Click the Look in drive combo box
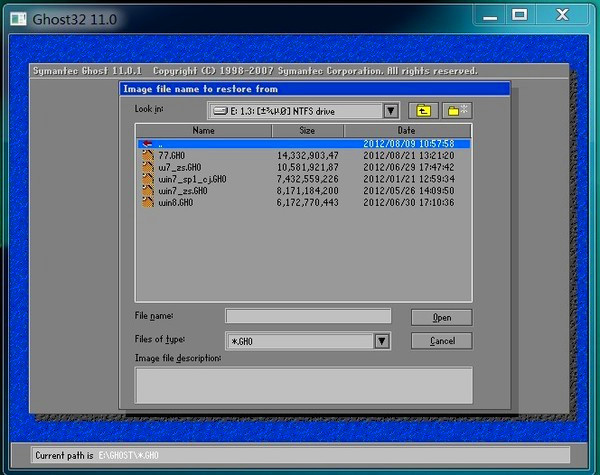 click(x=303, y=111)
